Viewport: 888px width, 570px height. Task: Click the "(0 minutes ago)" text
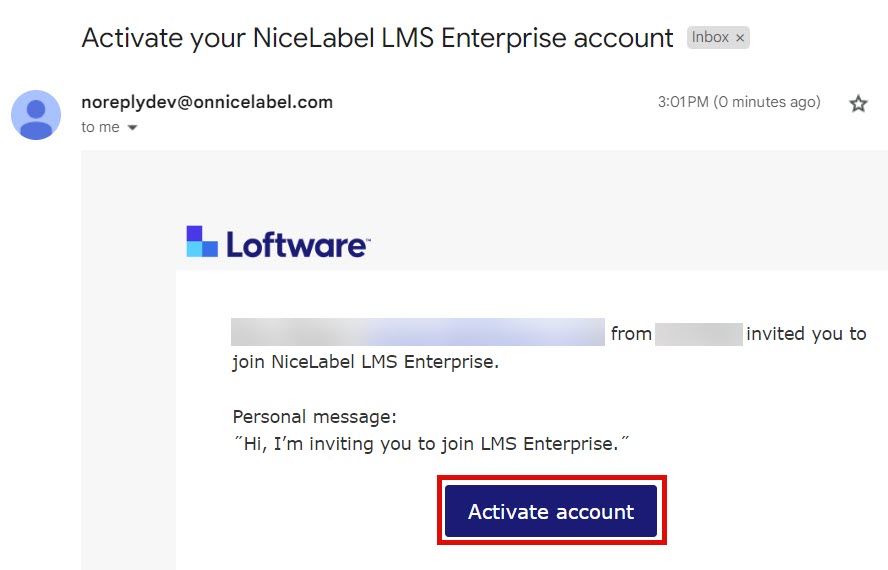[x=766, y=102]
